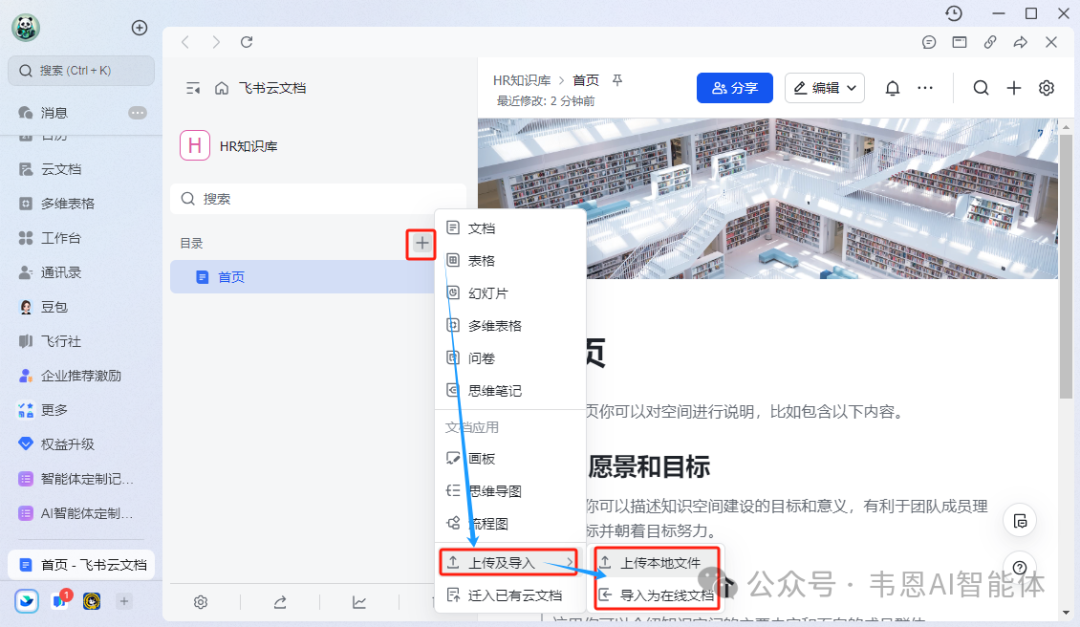Choose 上传本地文件 in the submenu
1080x627 pixels.
coord(656,563)
